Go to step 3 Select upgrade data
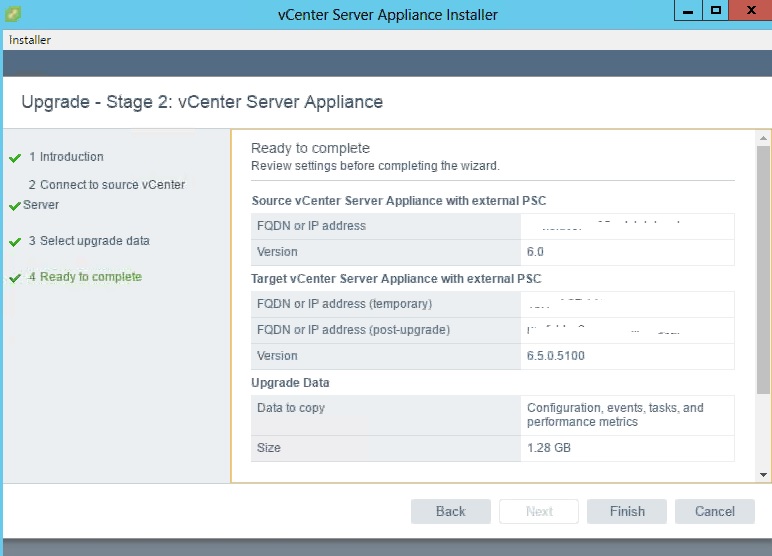 click(x=89, y=241)
